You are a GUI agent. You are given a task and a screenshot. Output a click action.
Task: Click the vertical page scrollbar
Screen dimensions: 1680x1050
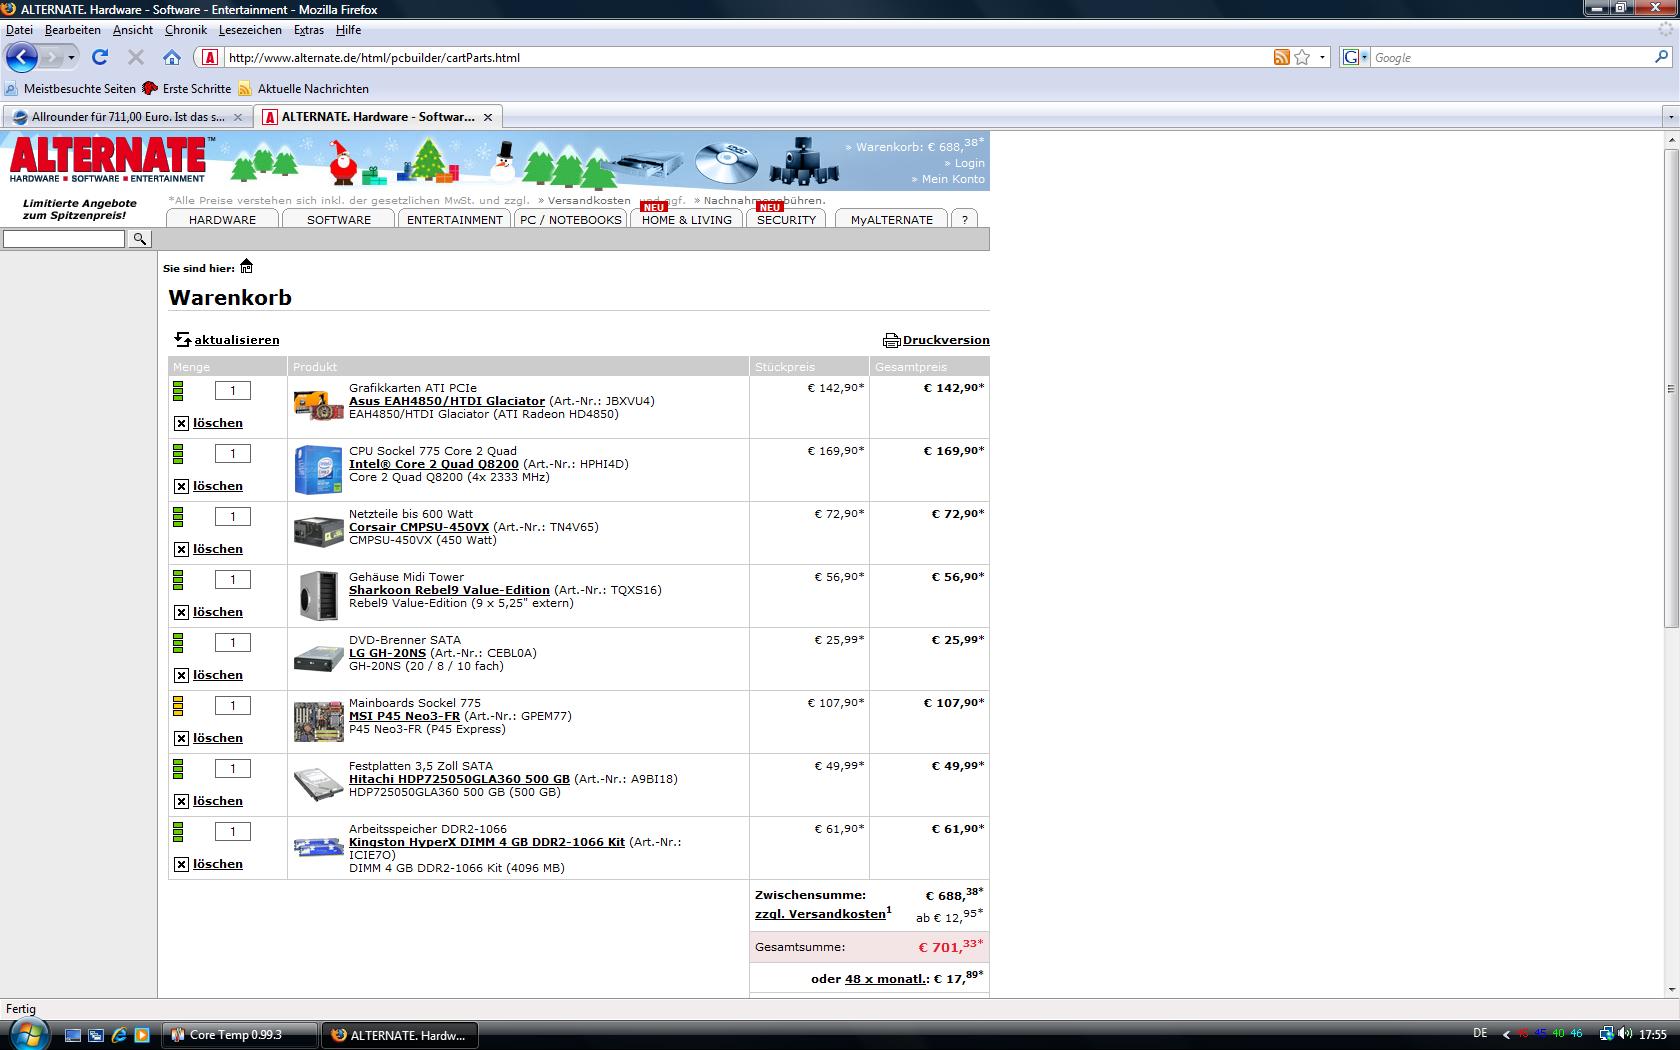coord(1671,389)
